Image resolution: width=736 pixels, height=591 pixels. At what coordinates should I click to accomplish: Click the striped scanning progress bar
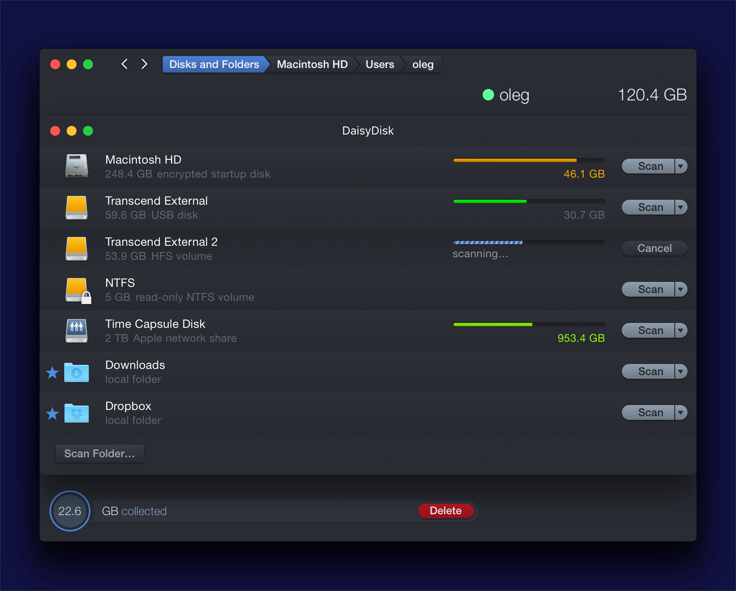pos(529,243)
